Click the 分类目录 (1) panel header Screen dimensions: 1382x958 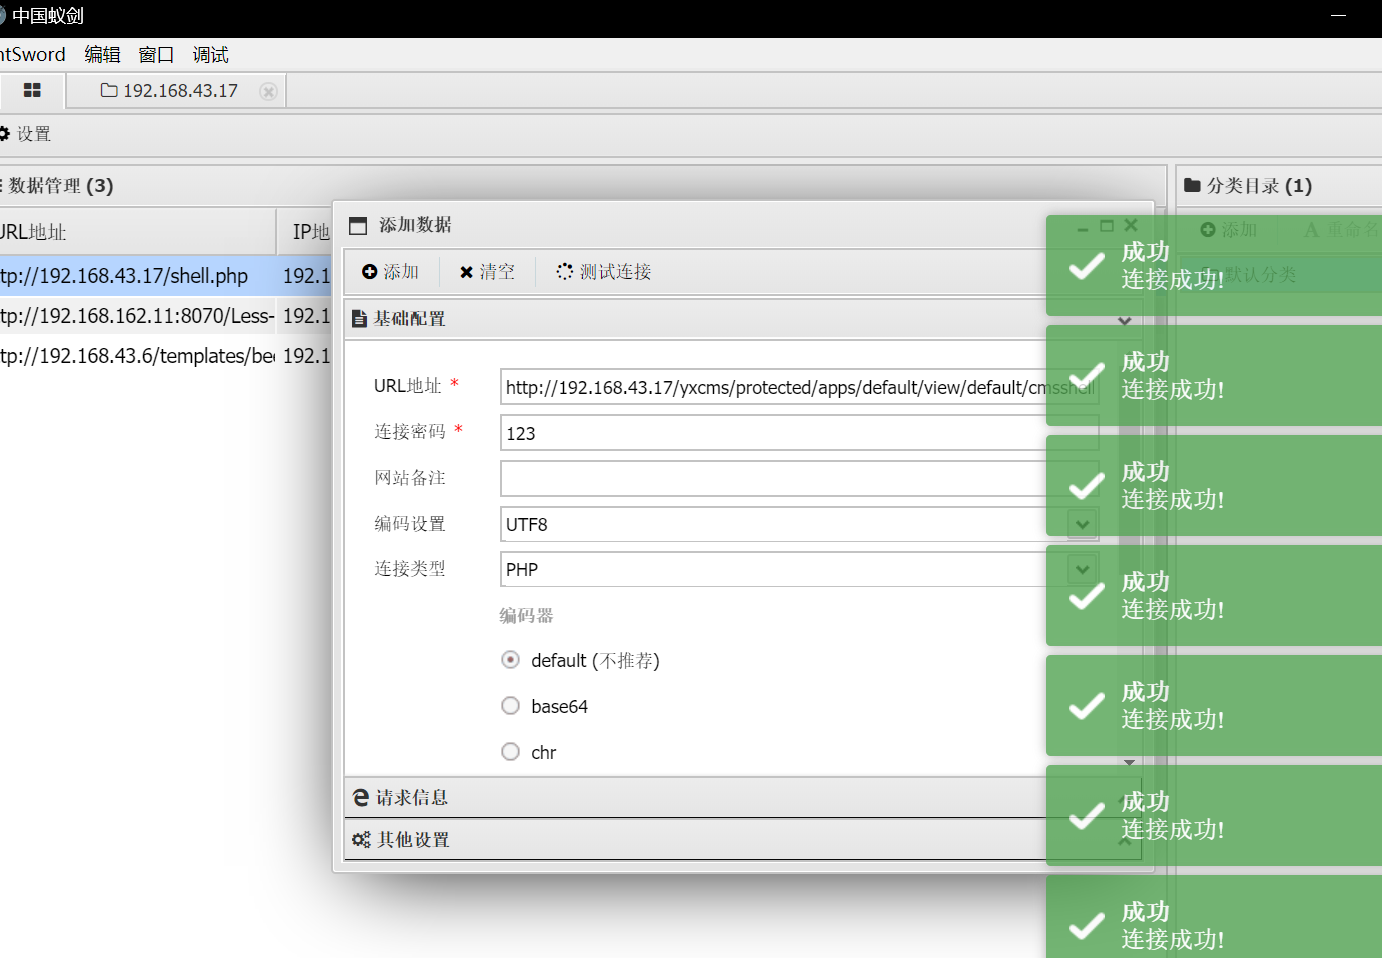coord(1279,186)
